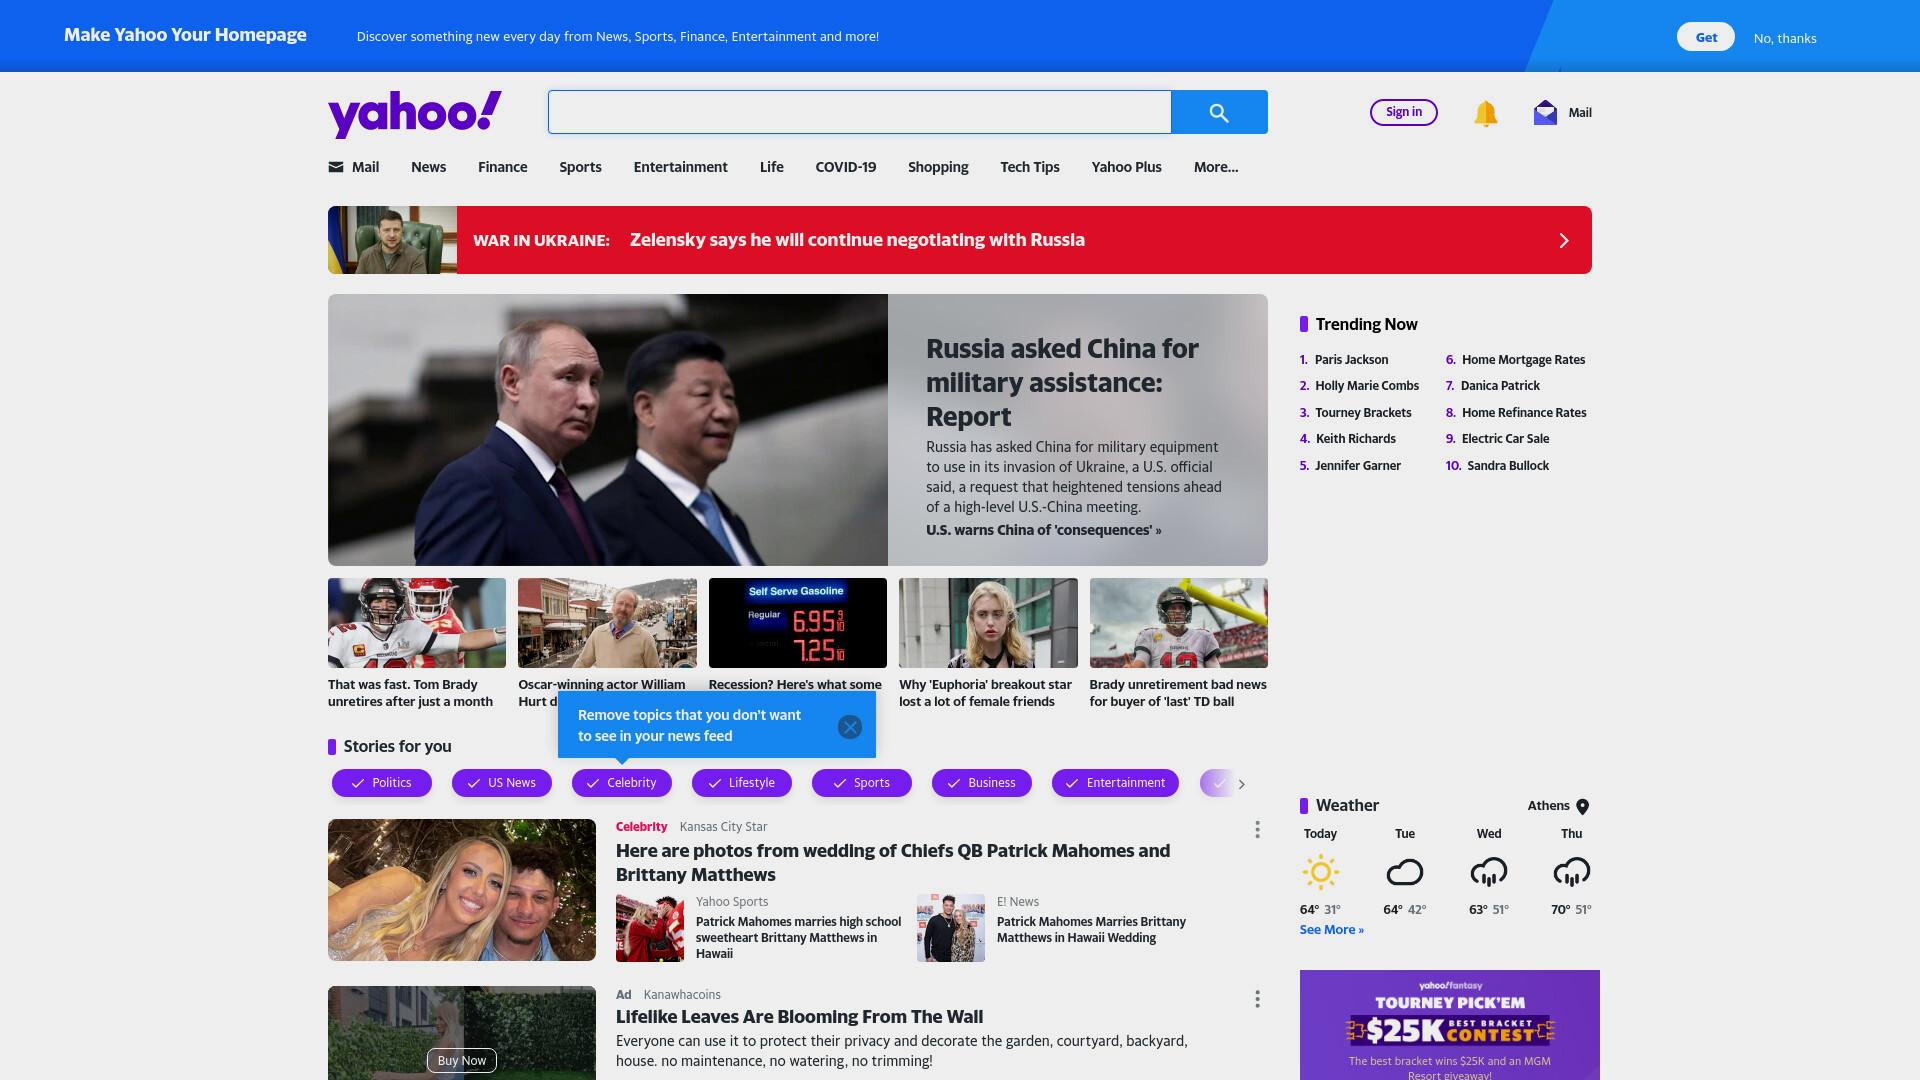Open the right arrow on Ukraine banner

click(1565, 240)
